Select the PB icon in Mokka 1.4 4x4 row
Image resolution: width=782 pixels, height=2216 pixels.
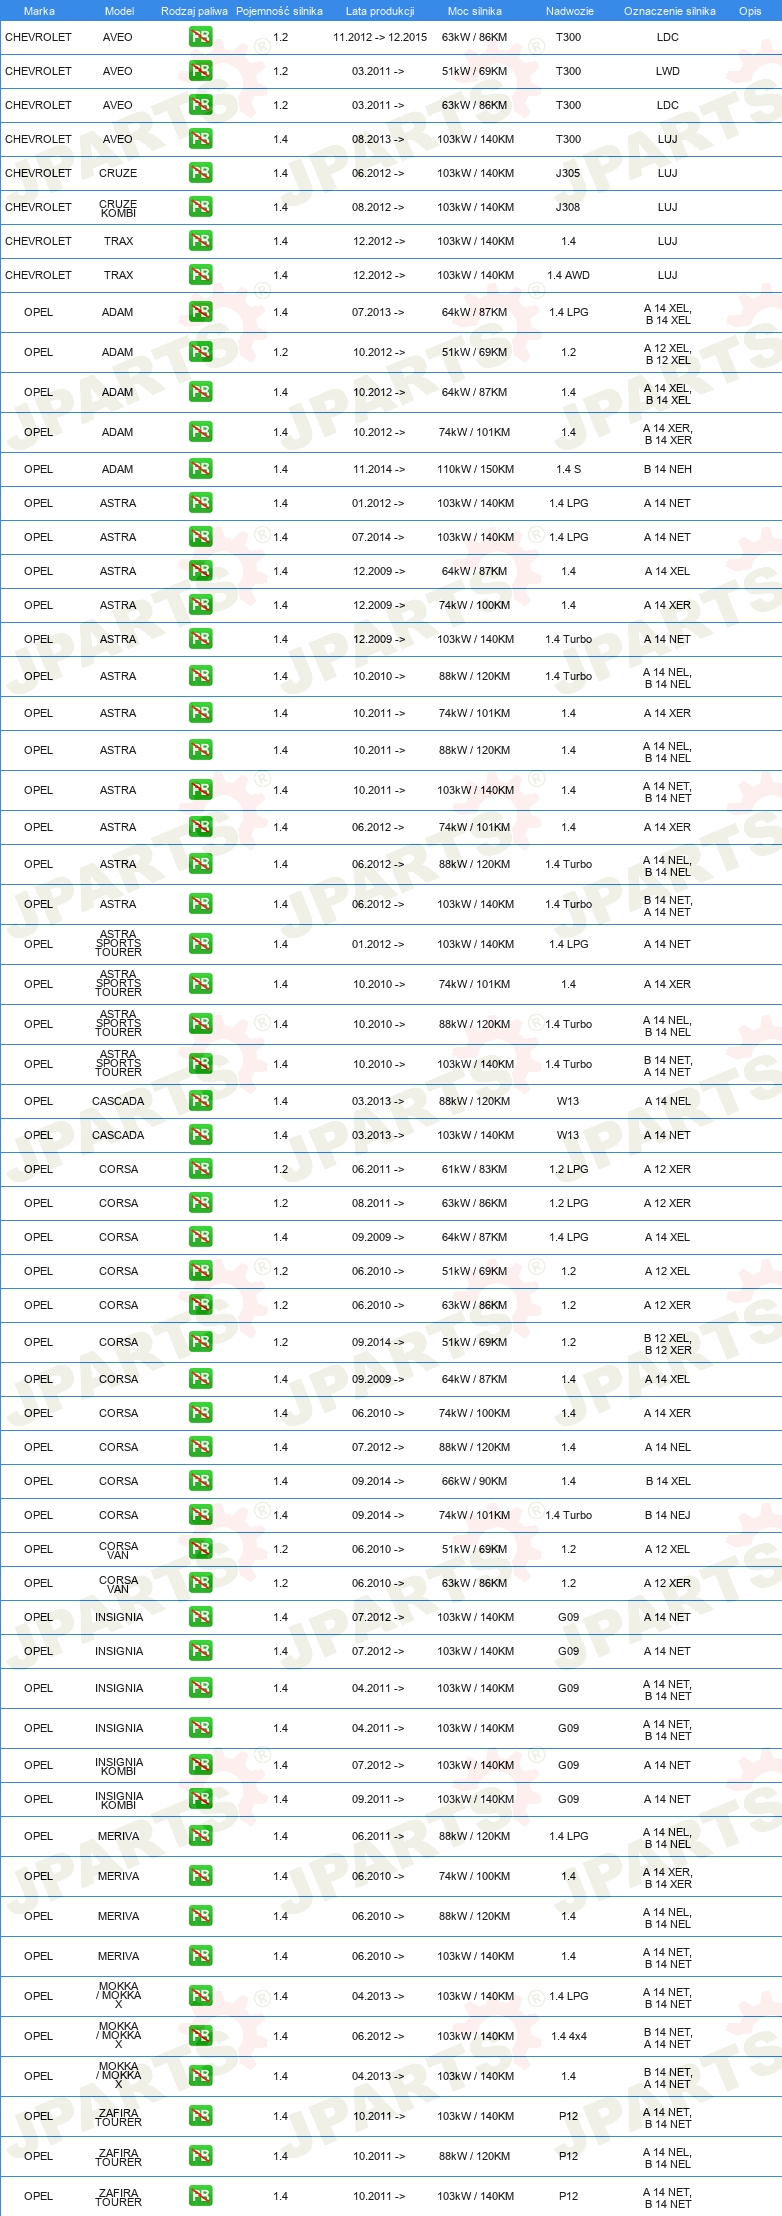click(x=200, y=2036)
